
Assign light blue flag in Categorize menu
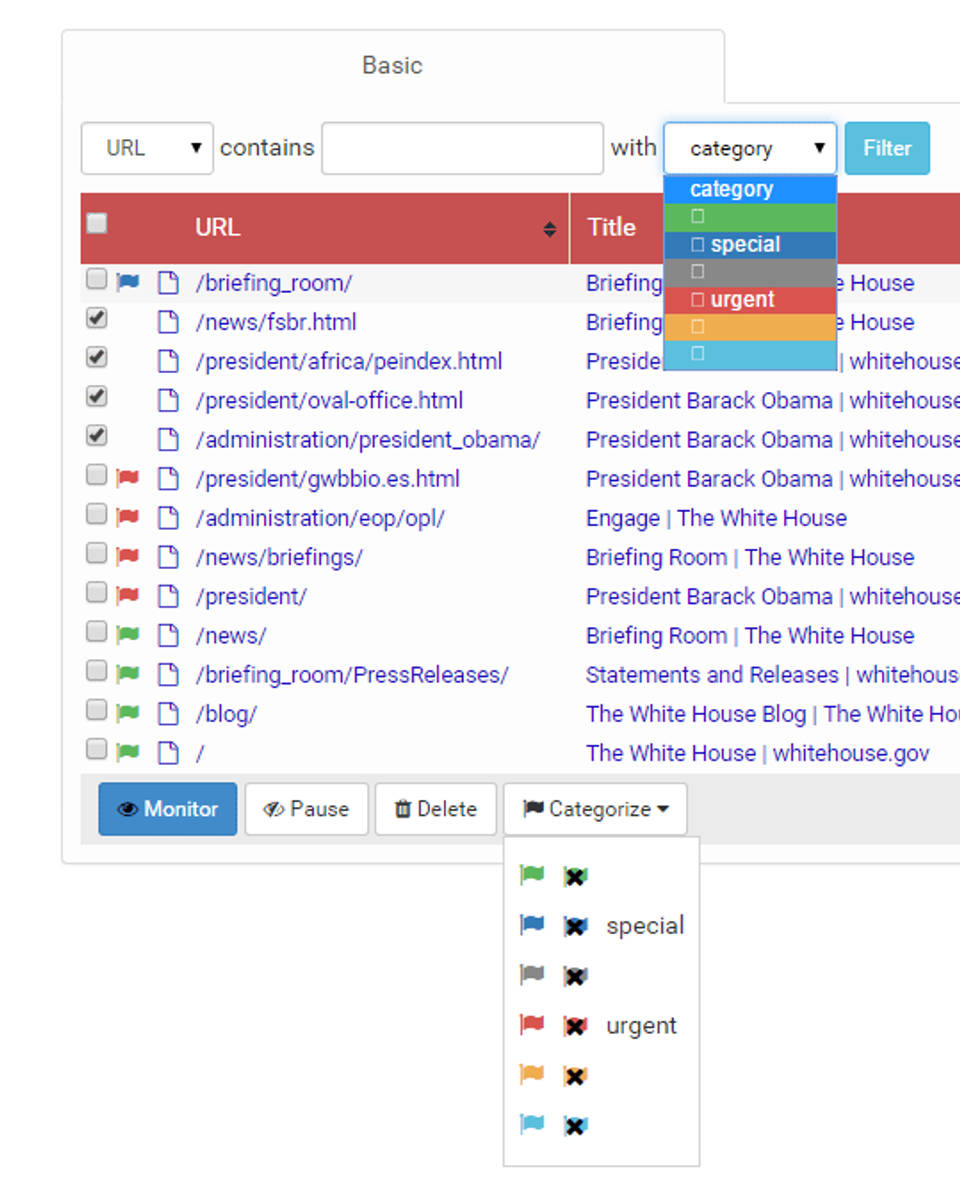pos(532,1124)
